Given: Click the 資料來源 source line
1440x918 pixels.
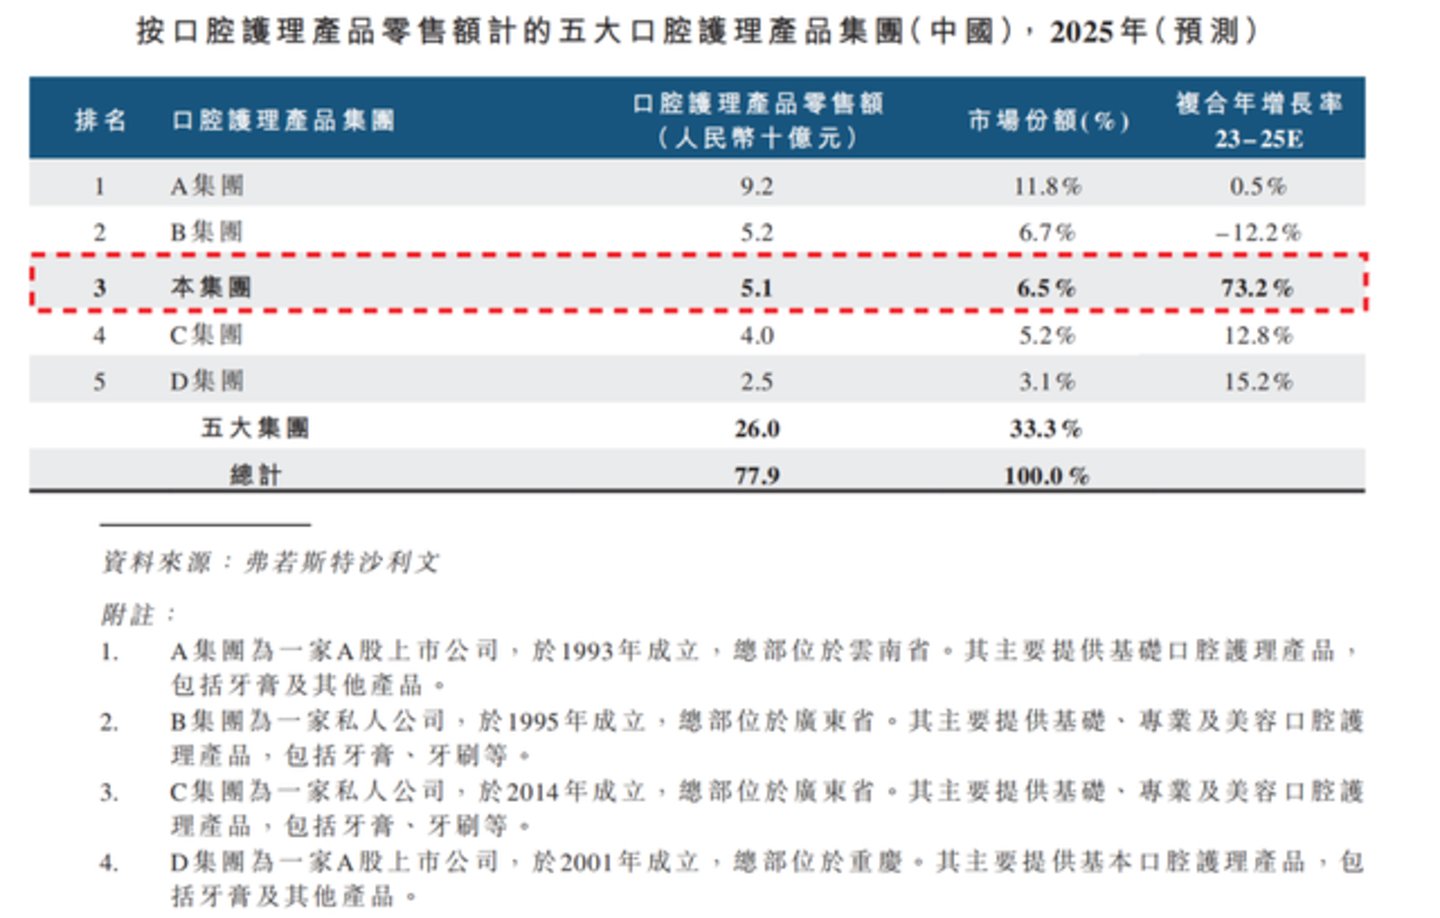Looking at the screenshot, I should [x=273, y=561].
